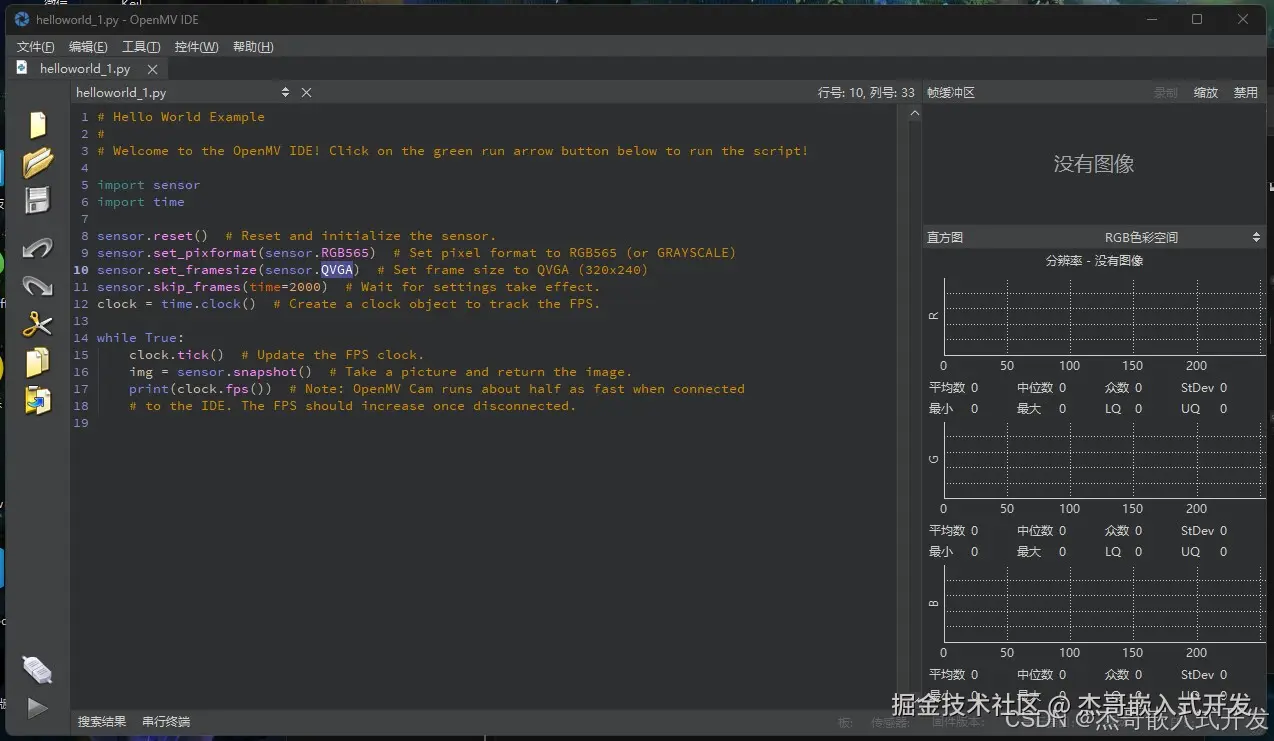Click the 分辨率 - 没有图像 resolution label
Viewport: 1274px width, 741px height.
(x=1094, y=260)
